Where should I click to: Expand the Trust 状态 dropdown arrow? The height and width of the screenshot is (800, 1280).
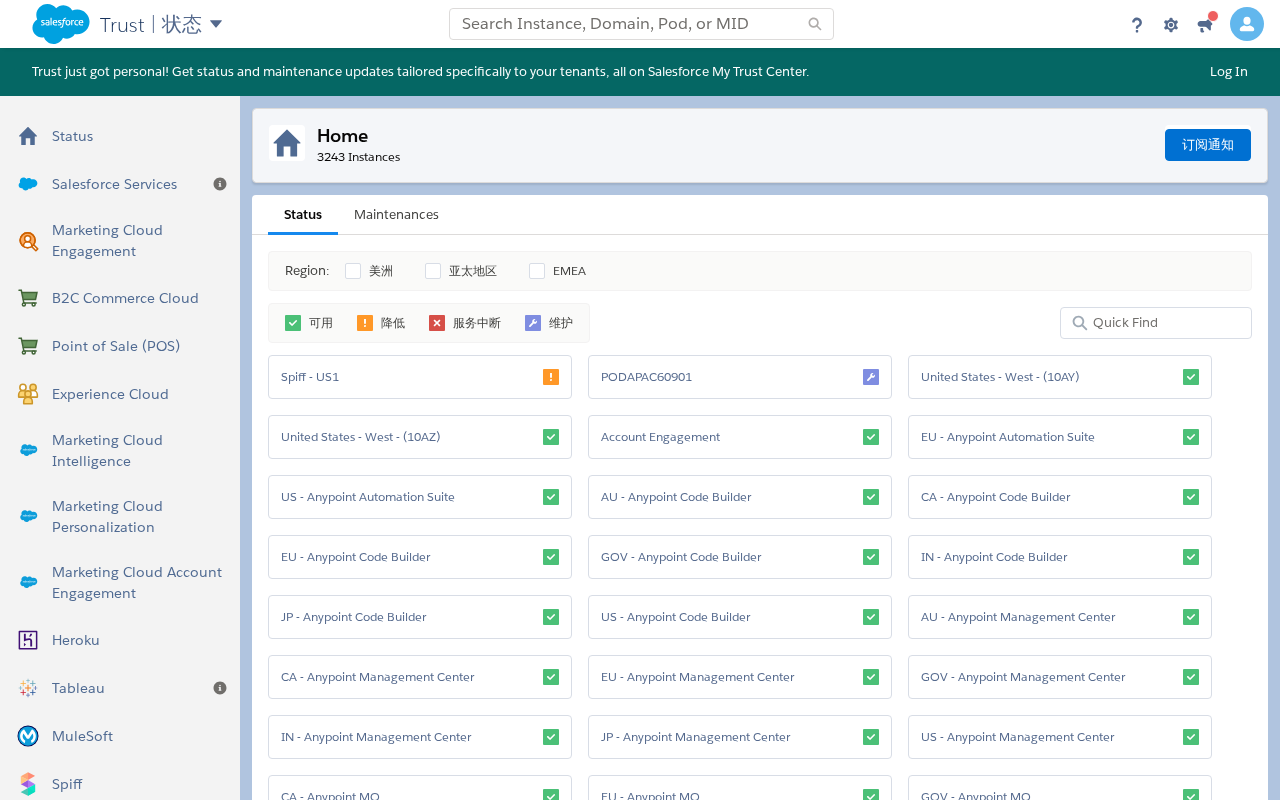coord(216,23)
